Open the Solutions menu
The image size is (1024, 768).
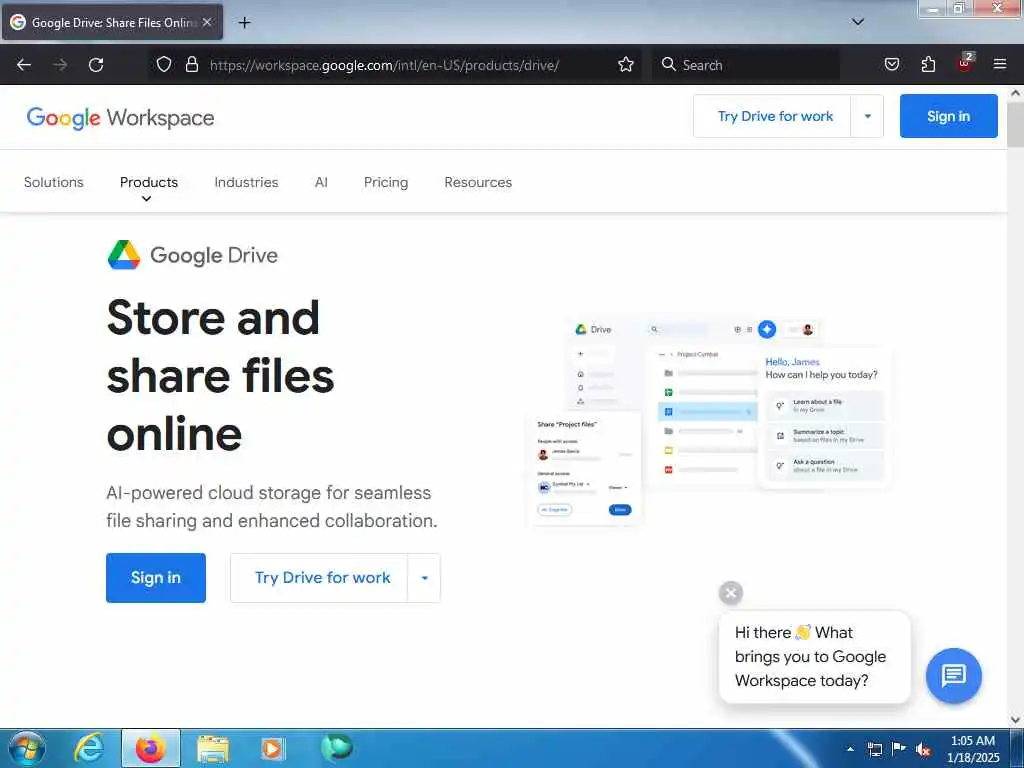pos(54,182)
